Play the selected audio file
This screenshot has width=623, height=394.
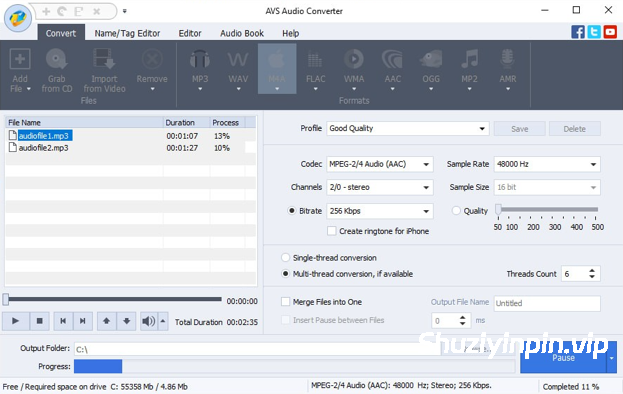[15, 321]
